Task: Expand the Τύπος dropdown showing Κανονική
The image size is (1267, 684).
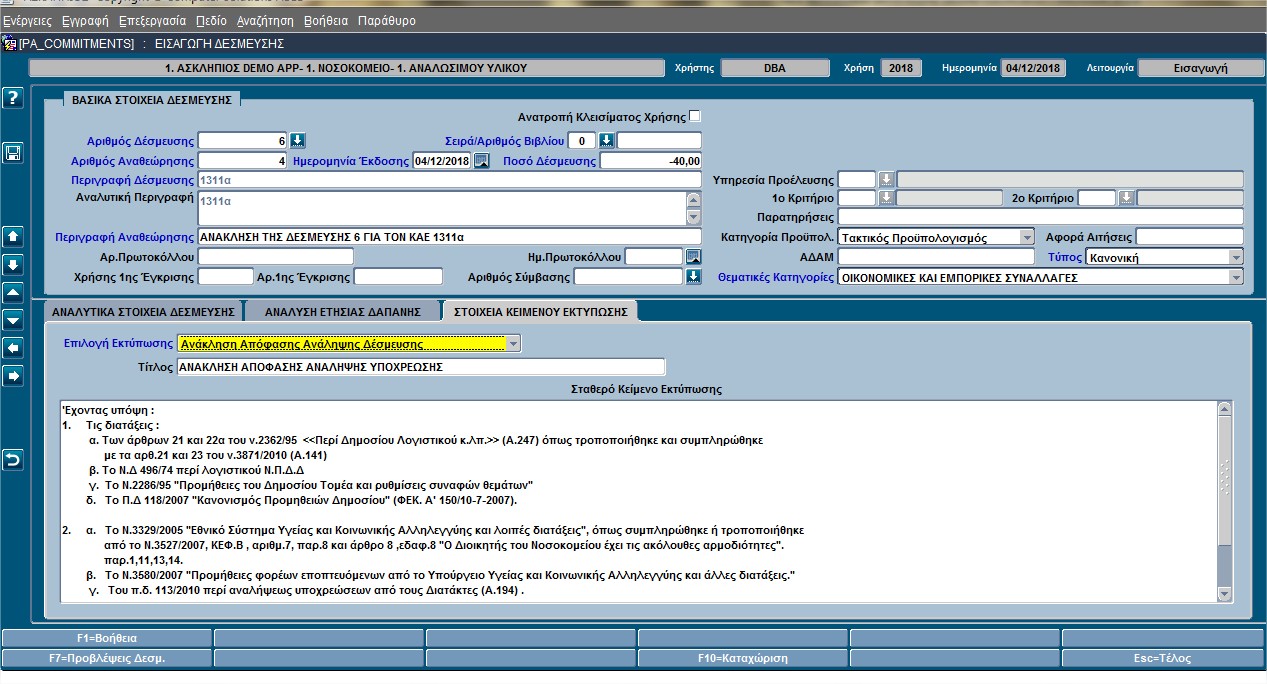Action: coord(1236,257)
